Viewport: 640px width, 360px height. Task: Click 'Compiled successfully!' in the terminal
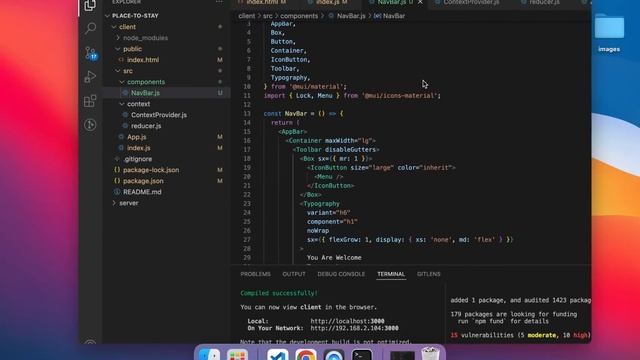(279, 293)
